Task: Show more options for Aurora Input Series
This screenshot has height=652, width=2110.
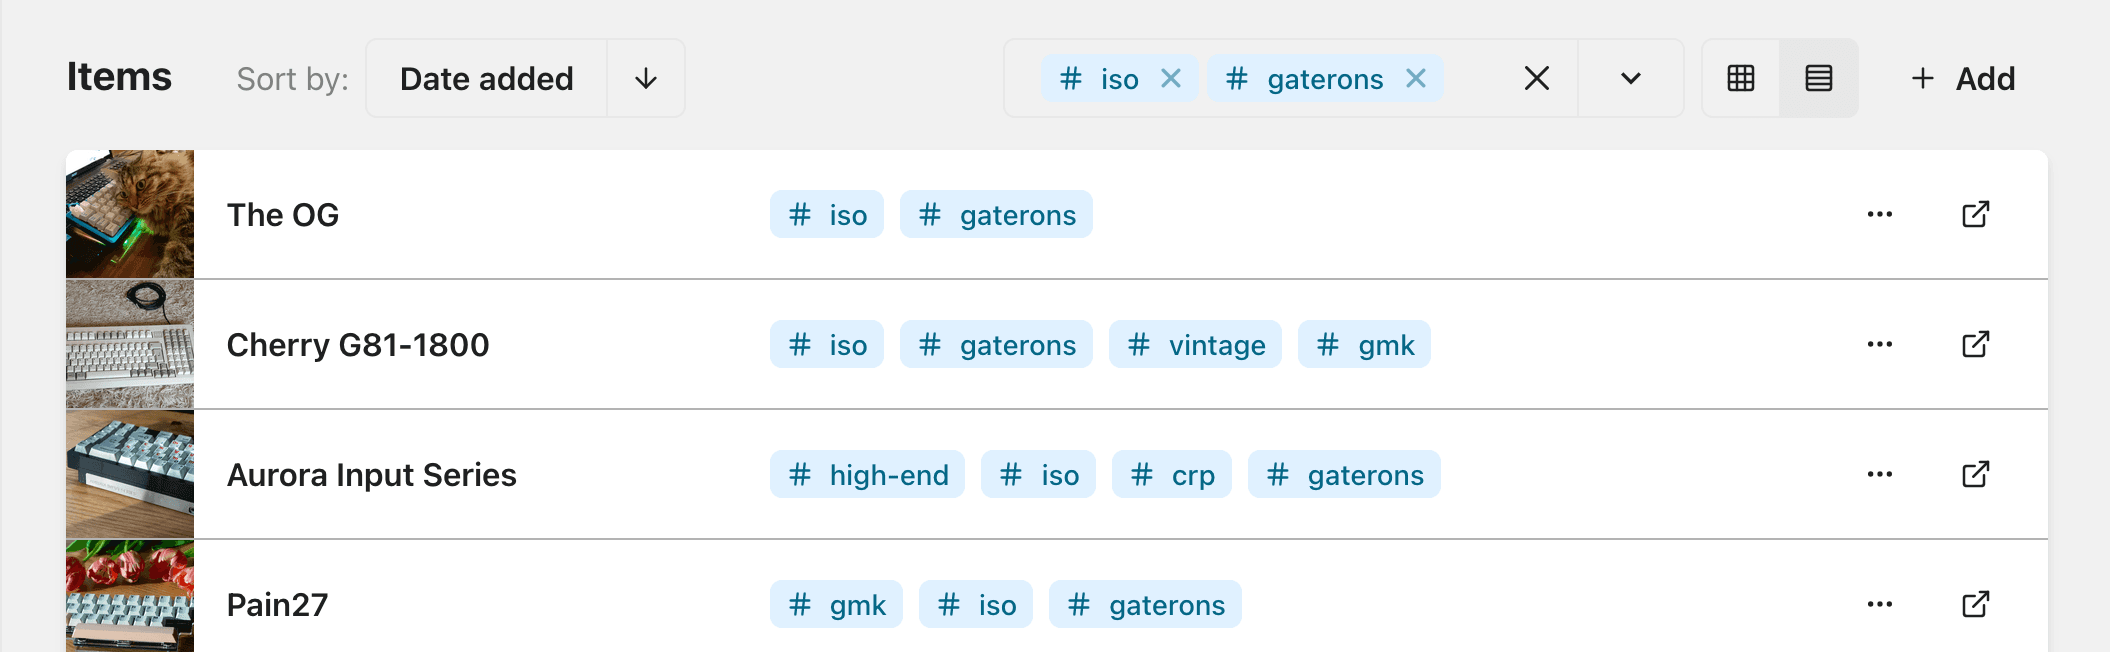Action: pos(1880,474)
